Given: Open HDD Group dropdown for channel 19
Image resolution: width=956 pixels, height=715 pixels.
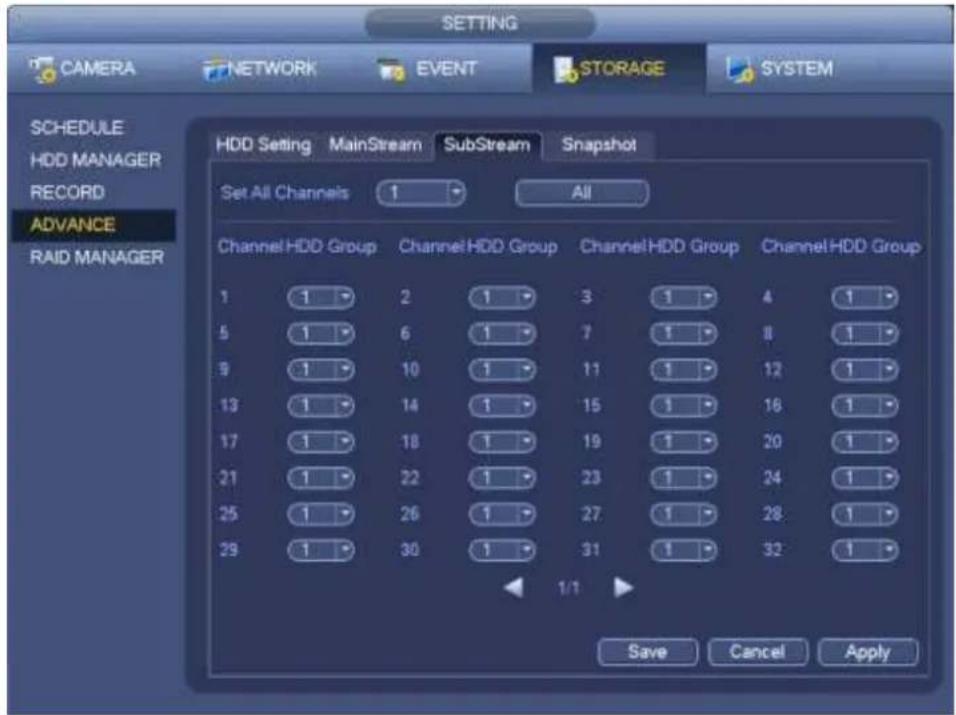Looking at the screenshot, I should (x=683, y=442).
